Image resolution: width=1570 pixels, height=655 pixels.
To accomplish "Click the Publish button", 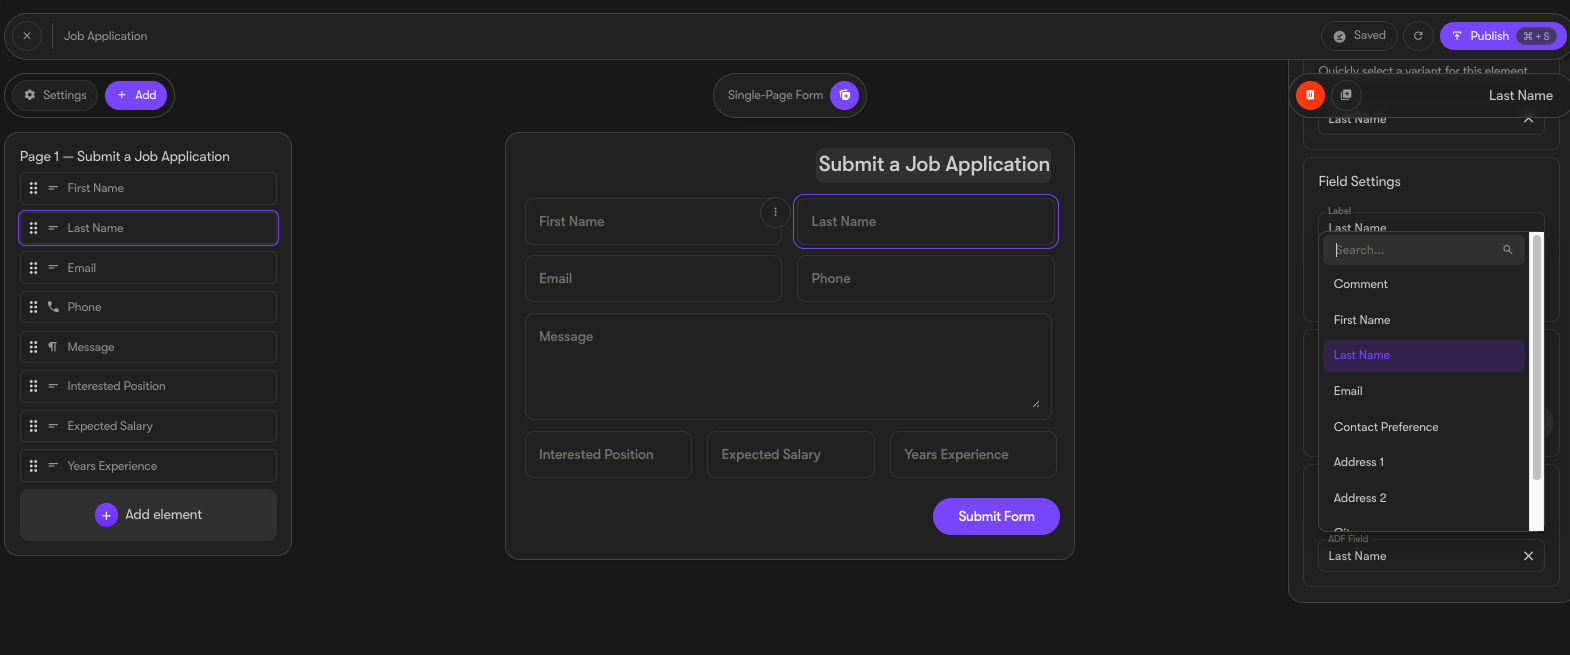I will (x=1503, y=36).
